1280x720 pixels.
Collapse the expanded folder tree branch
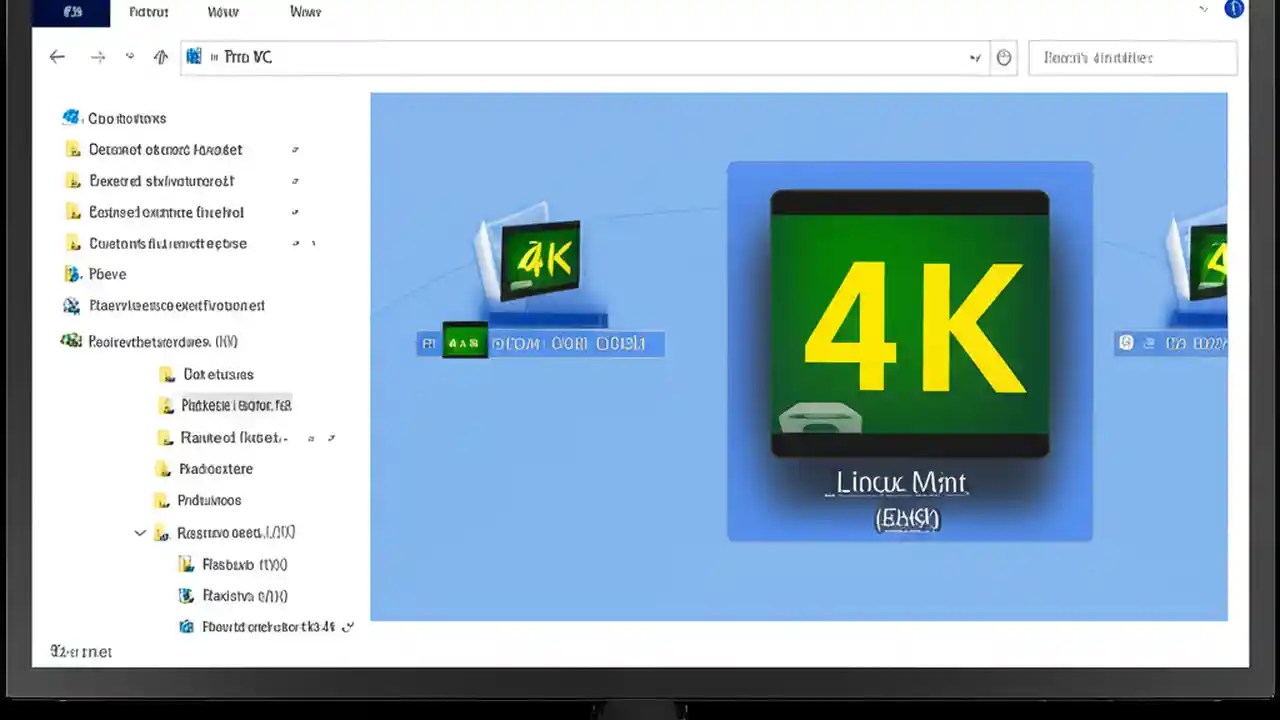pyautogui.click(x=140, y=532)
